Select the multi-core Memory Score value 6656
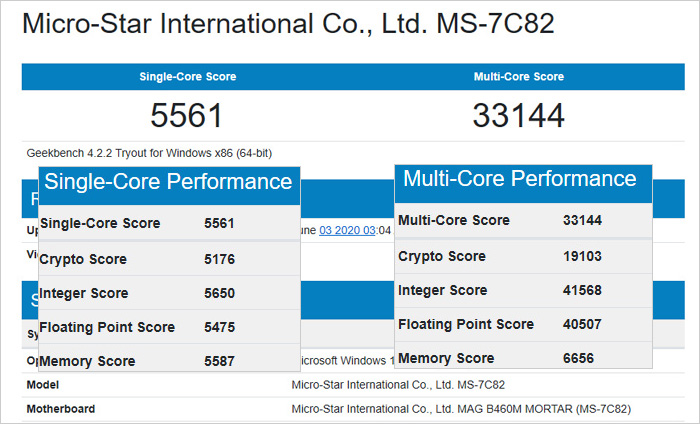The height and width of the screenshot is (424, 700). click(x=578, y=357)
